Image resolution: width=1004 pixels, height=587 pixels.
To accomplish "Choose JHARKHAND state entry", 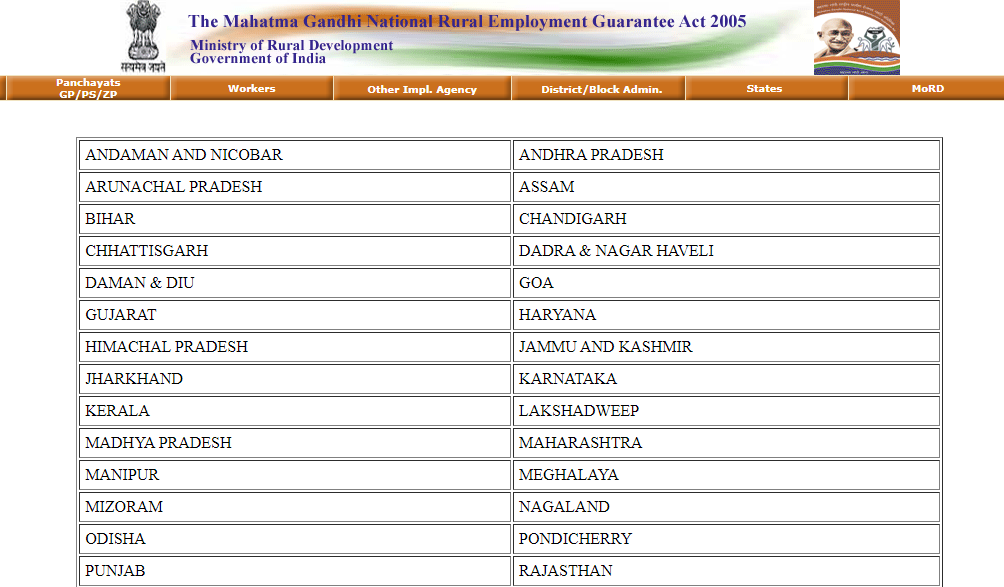I will click(134, 379).
